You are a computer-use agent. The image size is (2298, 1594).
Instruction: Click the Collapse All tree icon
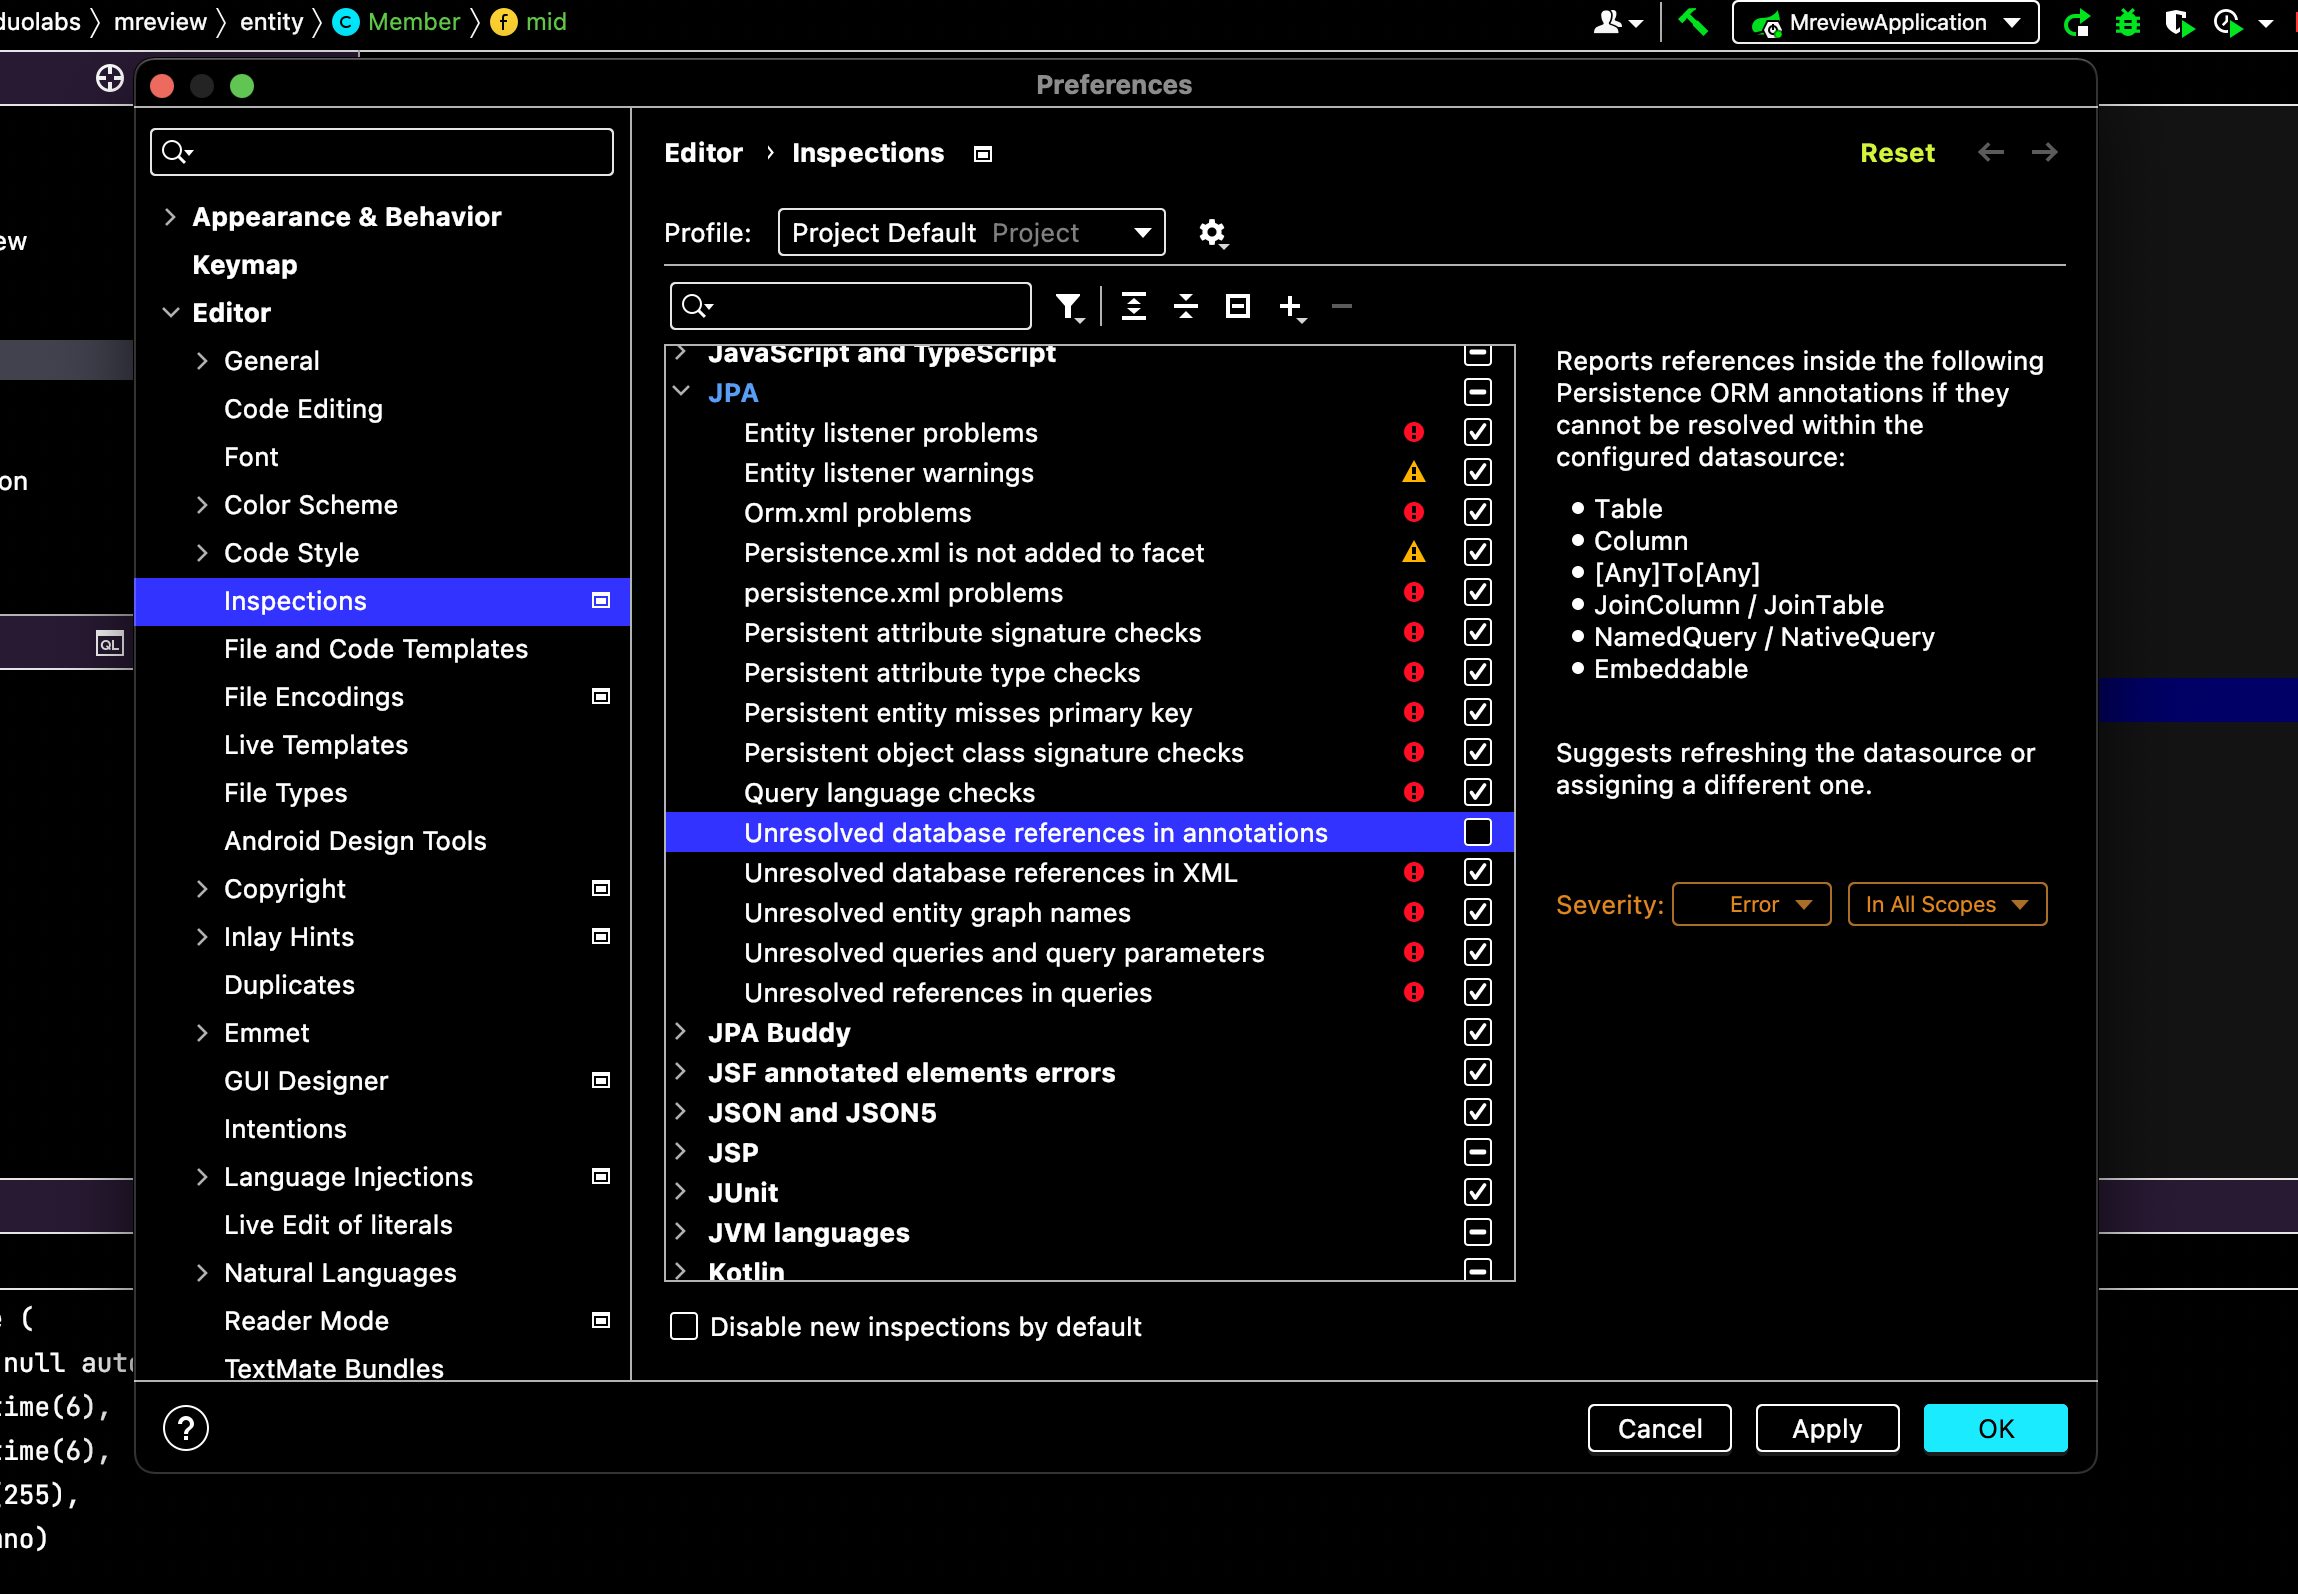coord(1186,306)
